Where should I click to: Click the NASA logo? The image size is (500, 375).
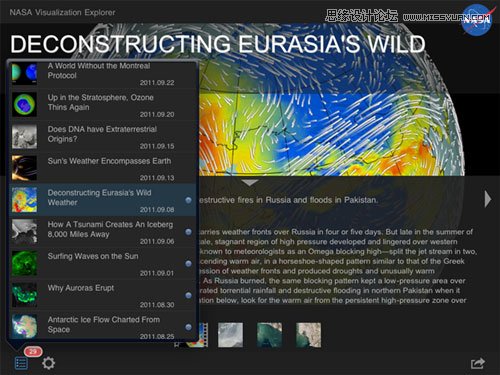coord(477,19)
